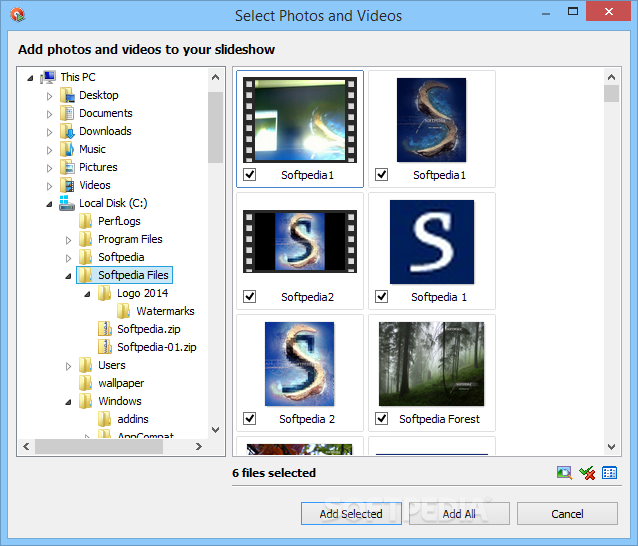
Task: Uncheck the Softpedia2 video checkbox
Action: (249, 297)
